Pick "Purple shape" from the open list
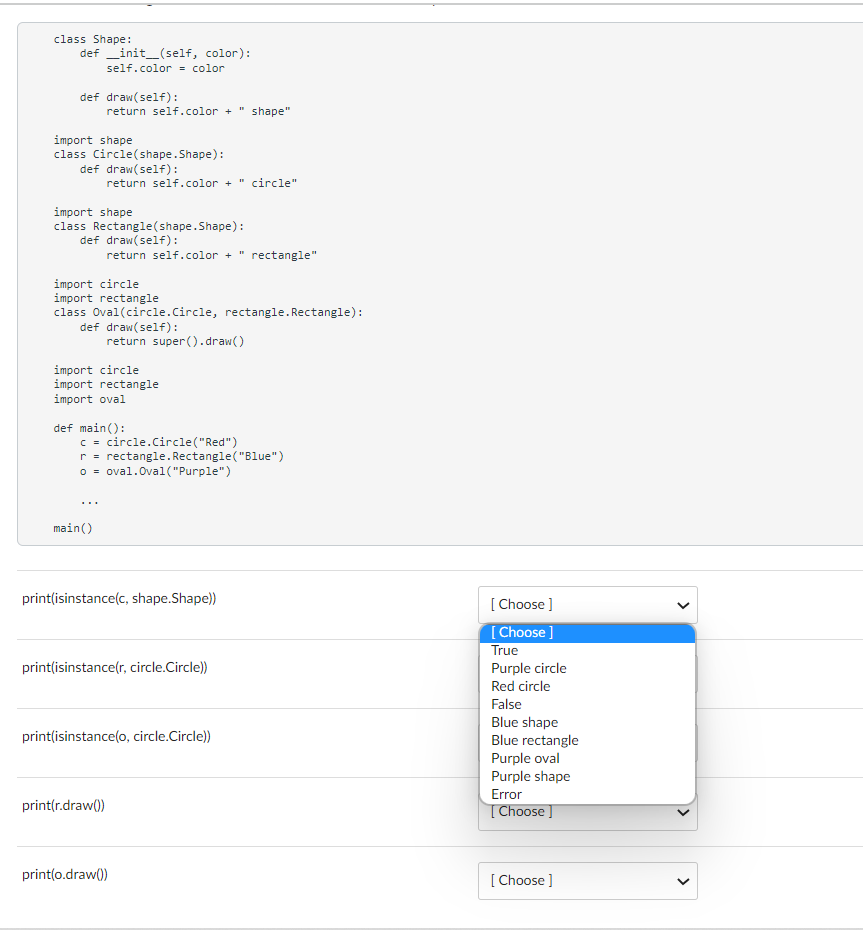863x930 pixels. tap(530, 776)
